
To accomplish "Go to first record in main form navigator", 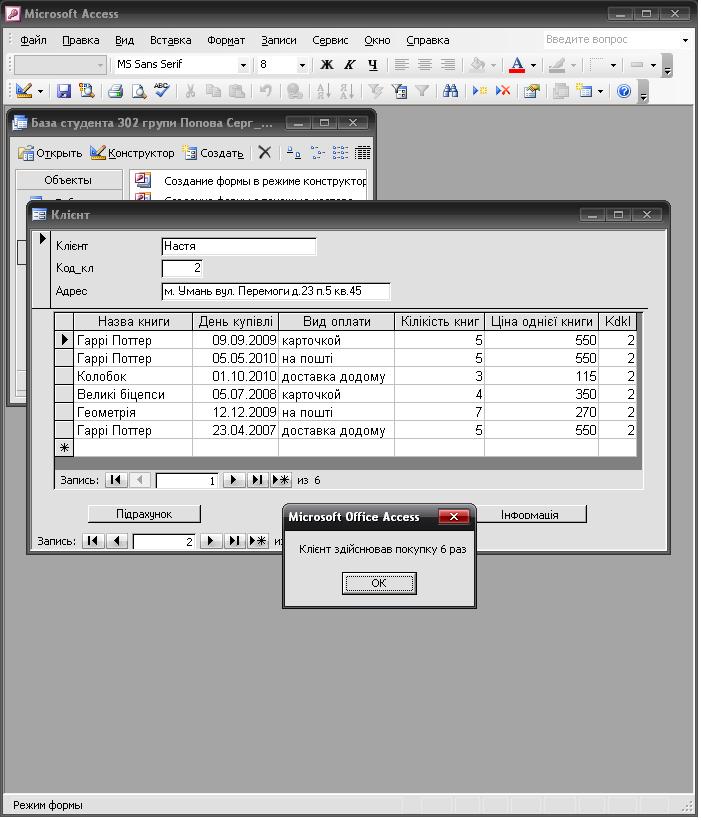I will 93,541.
